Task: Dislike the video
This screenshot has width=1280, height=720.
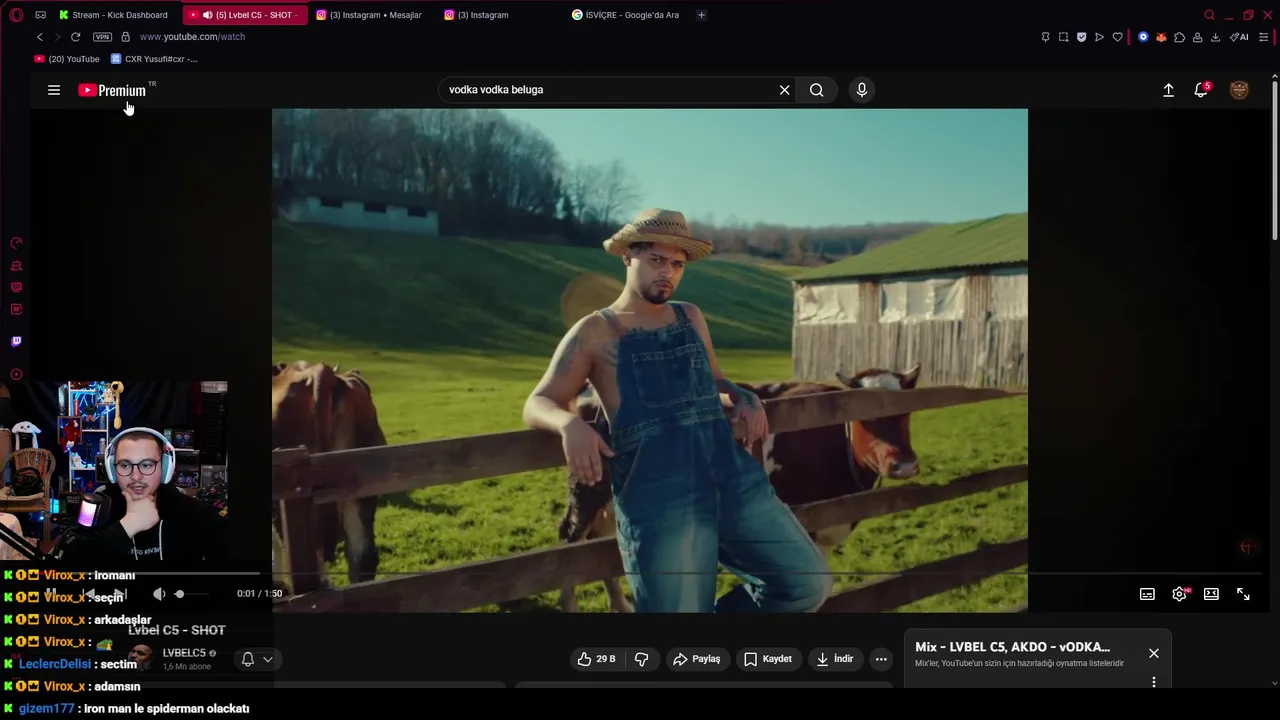Action: point(642,659)
